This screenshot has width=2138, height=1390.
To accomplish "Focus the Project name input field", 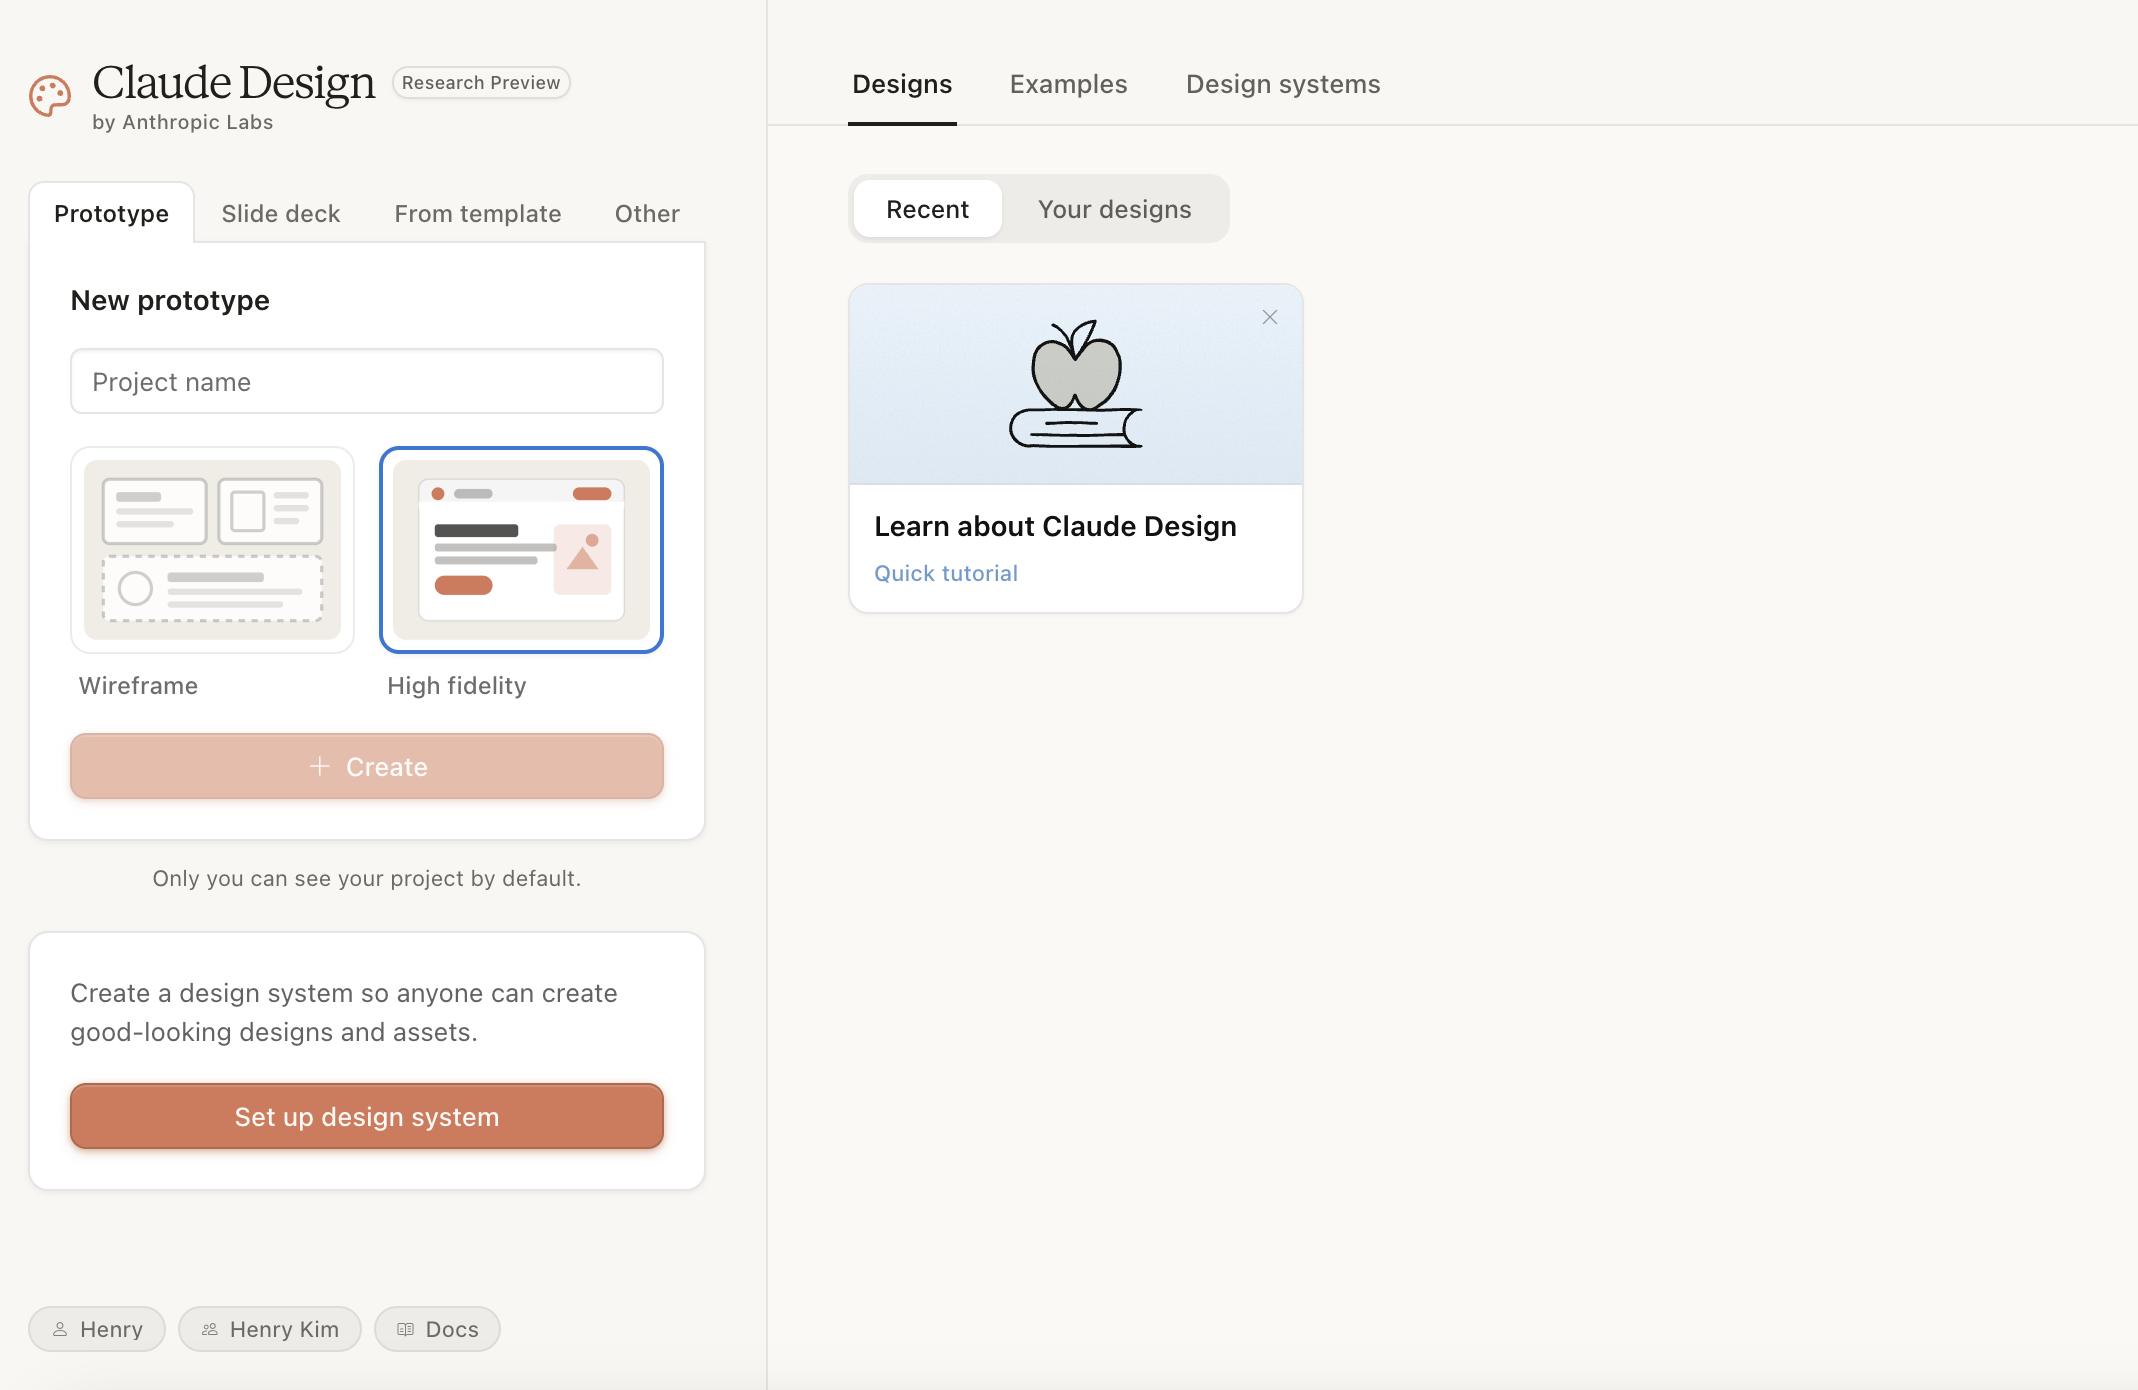I will point(366,381).
